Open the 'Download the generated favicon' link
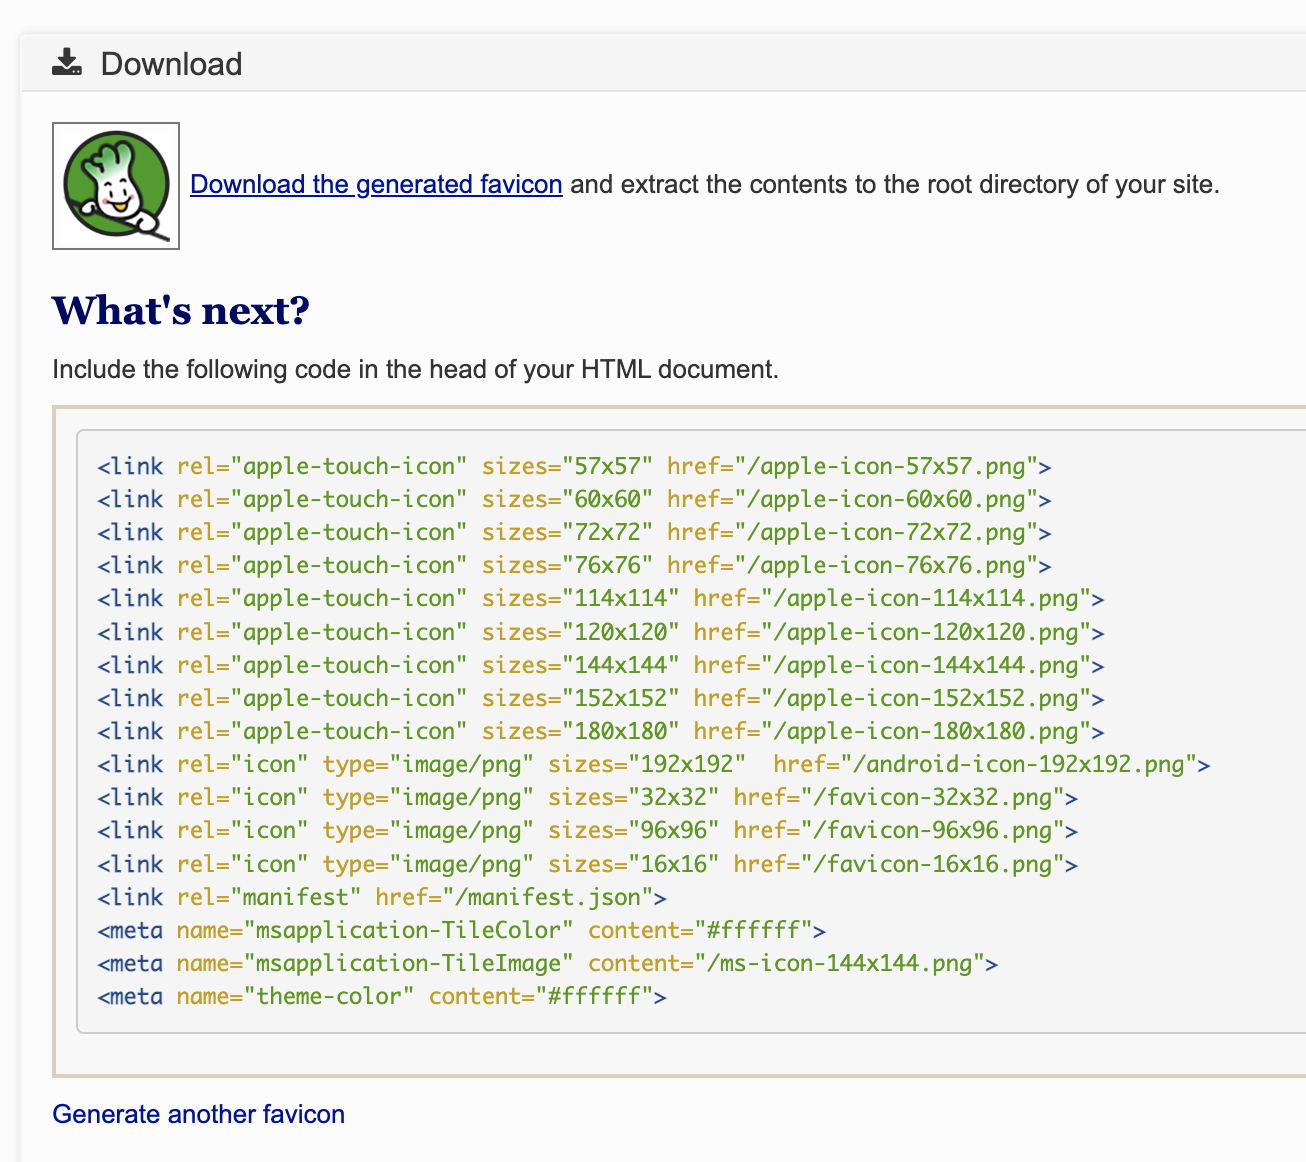The width and height of the screenshot is (1306, 1162). (x=376, y=184)
